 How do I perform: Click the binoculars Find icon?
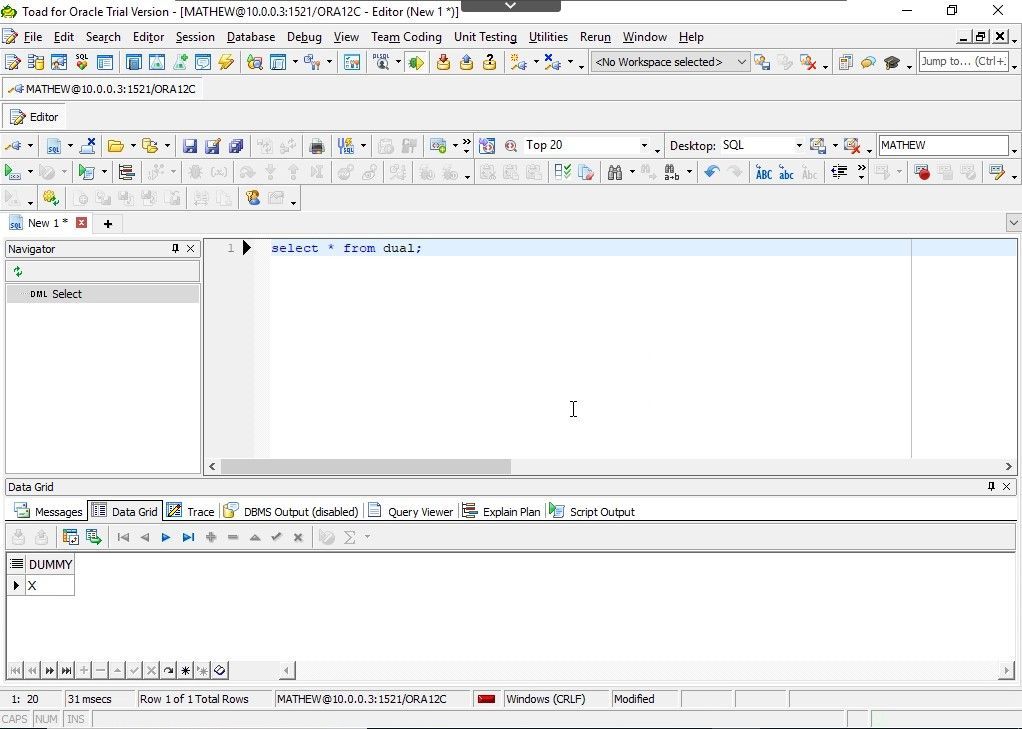(x=615, y=172)
